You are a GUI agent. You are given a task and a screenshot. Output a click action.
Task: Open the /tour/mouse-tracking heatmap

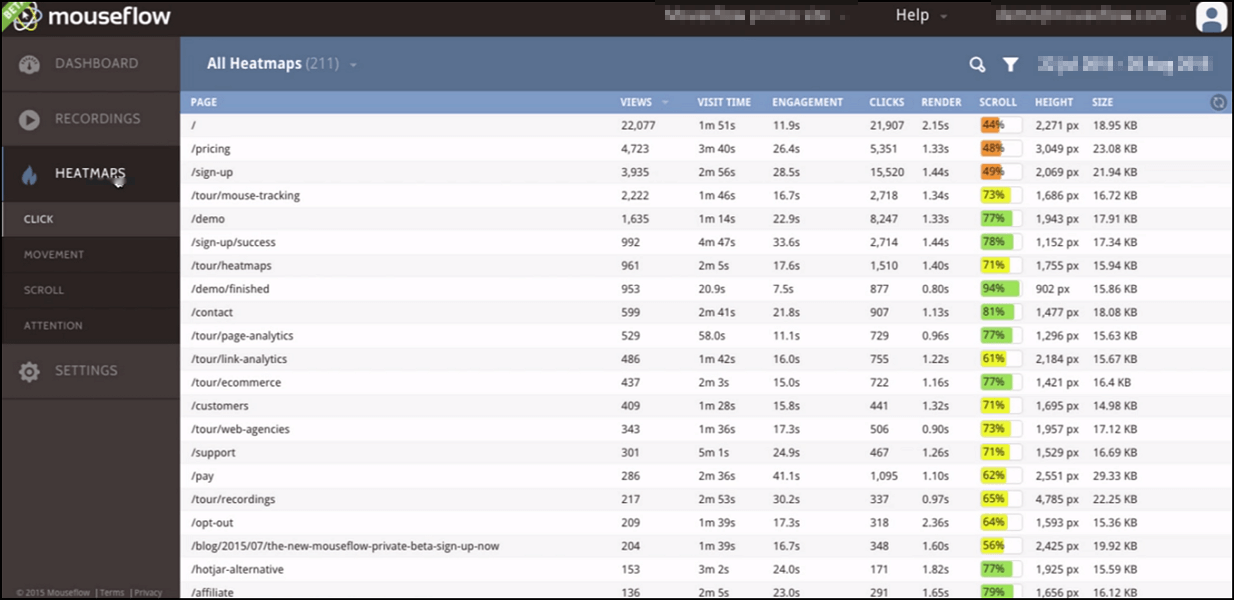coord(245,196)
